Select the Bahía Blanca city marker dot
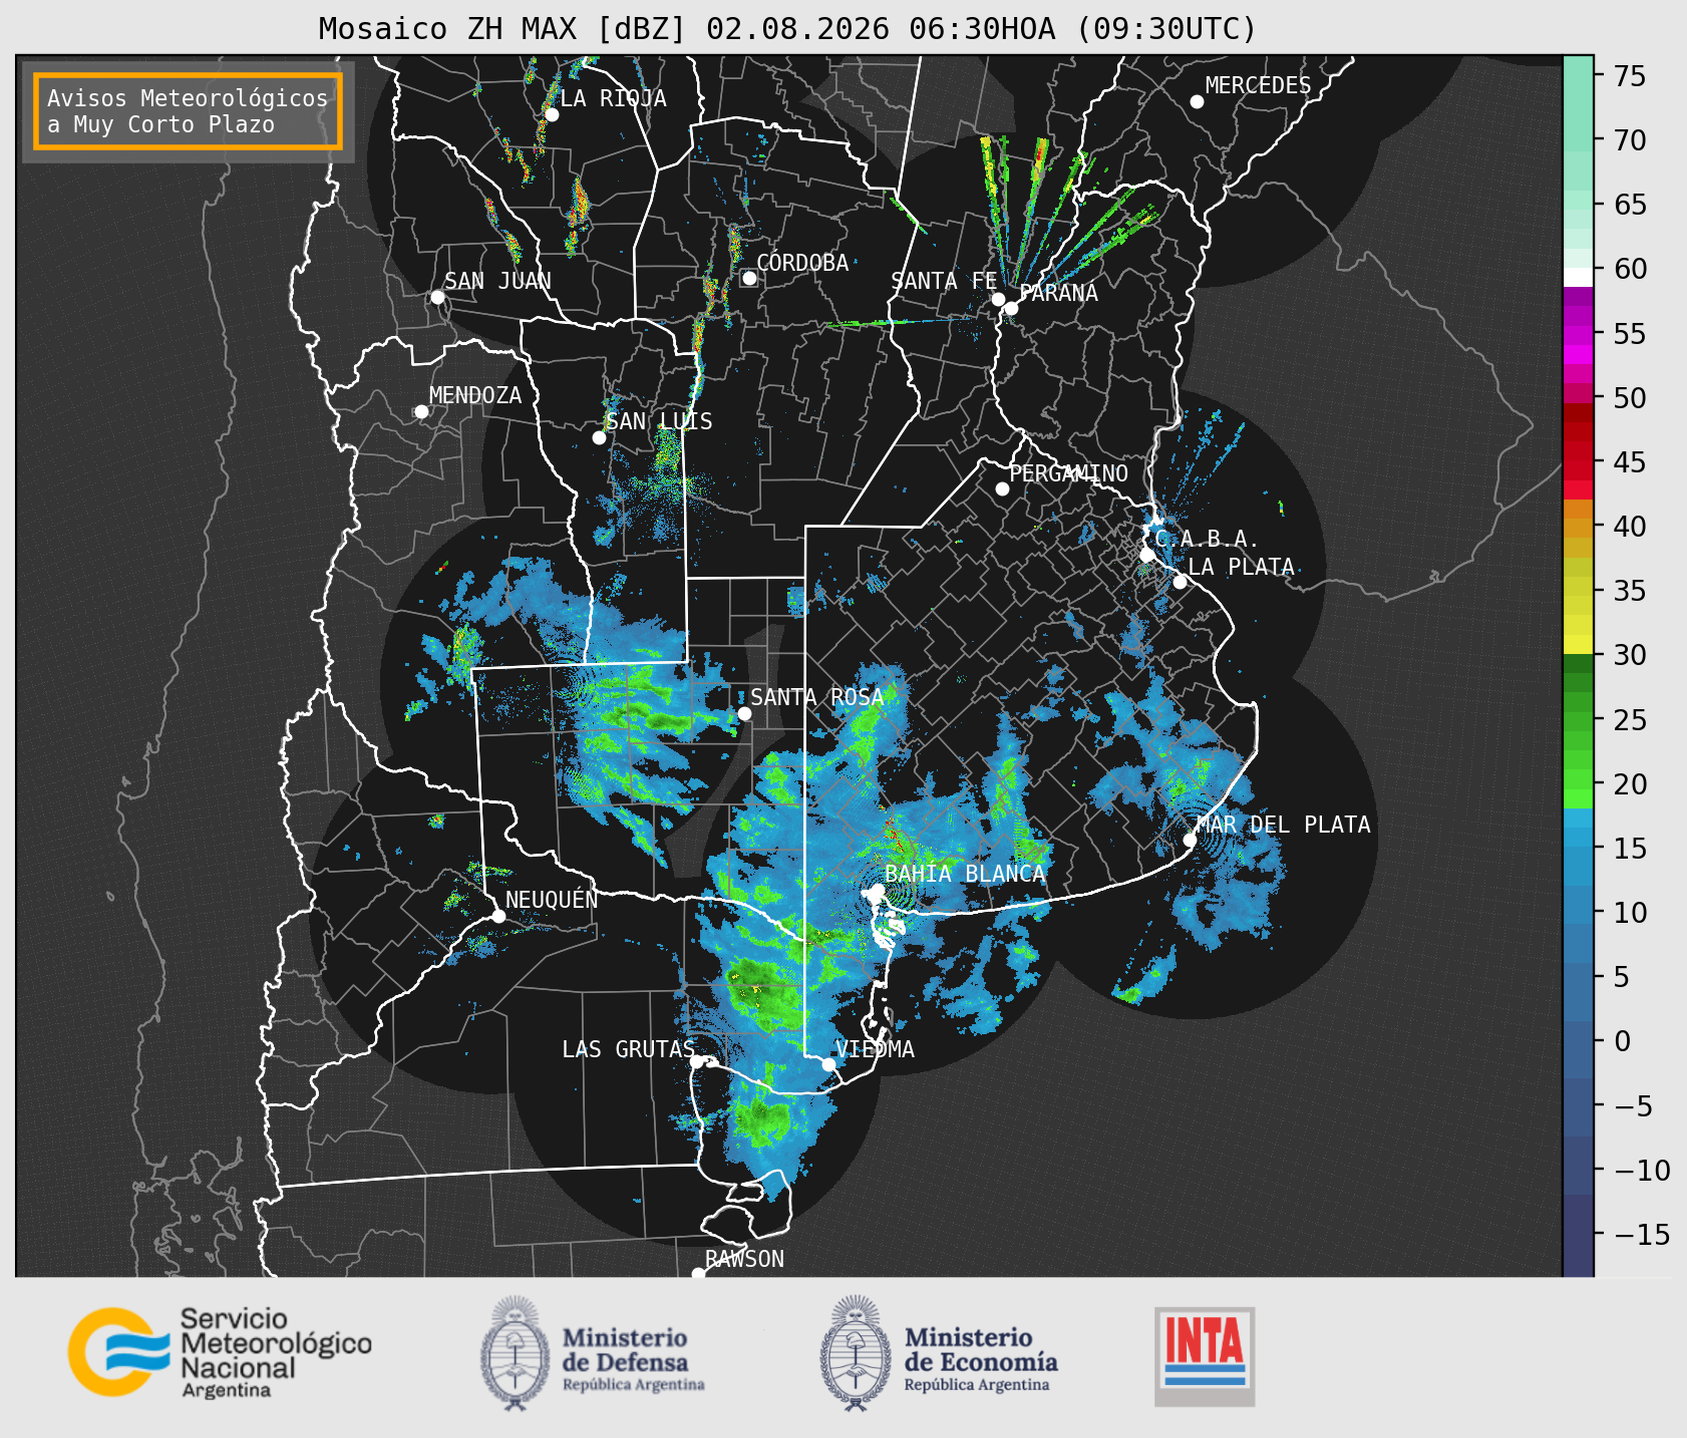1687x1438 pixels. pos(877,890)
